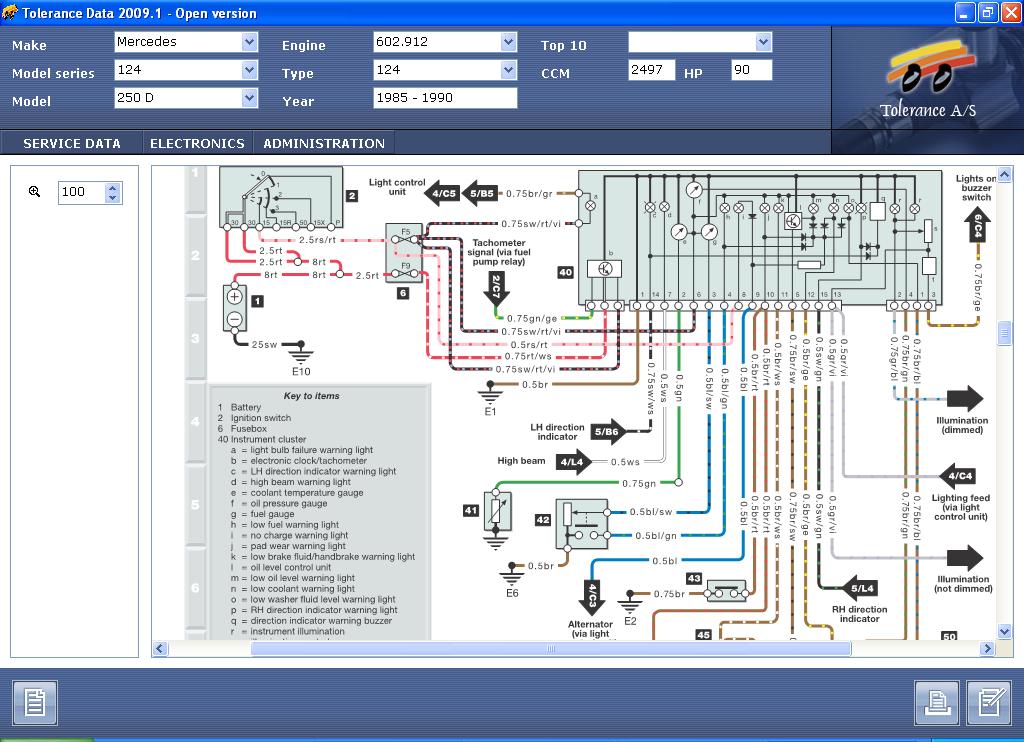The height and width of the screenshot is (742, 1024).
Task: Click the horizontal scrollbar thumb
Action: (x=551, y=649)
